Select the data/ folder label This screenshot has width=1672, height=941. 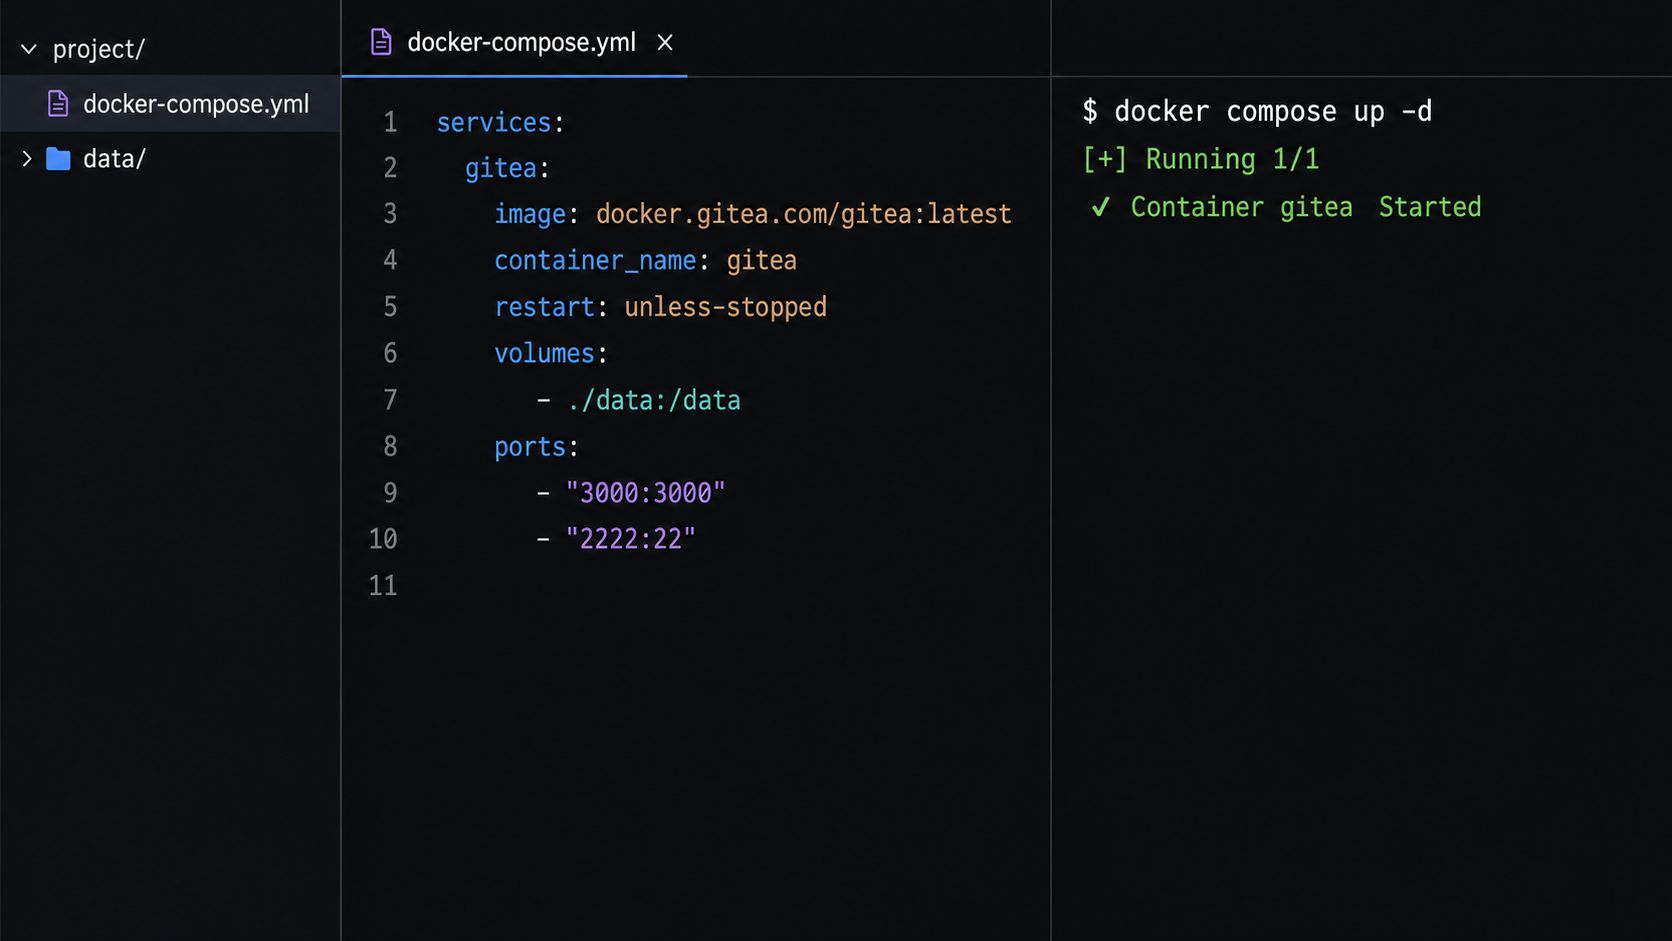coord(114,159)
